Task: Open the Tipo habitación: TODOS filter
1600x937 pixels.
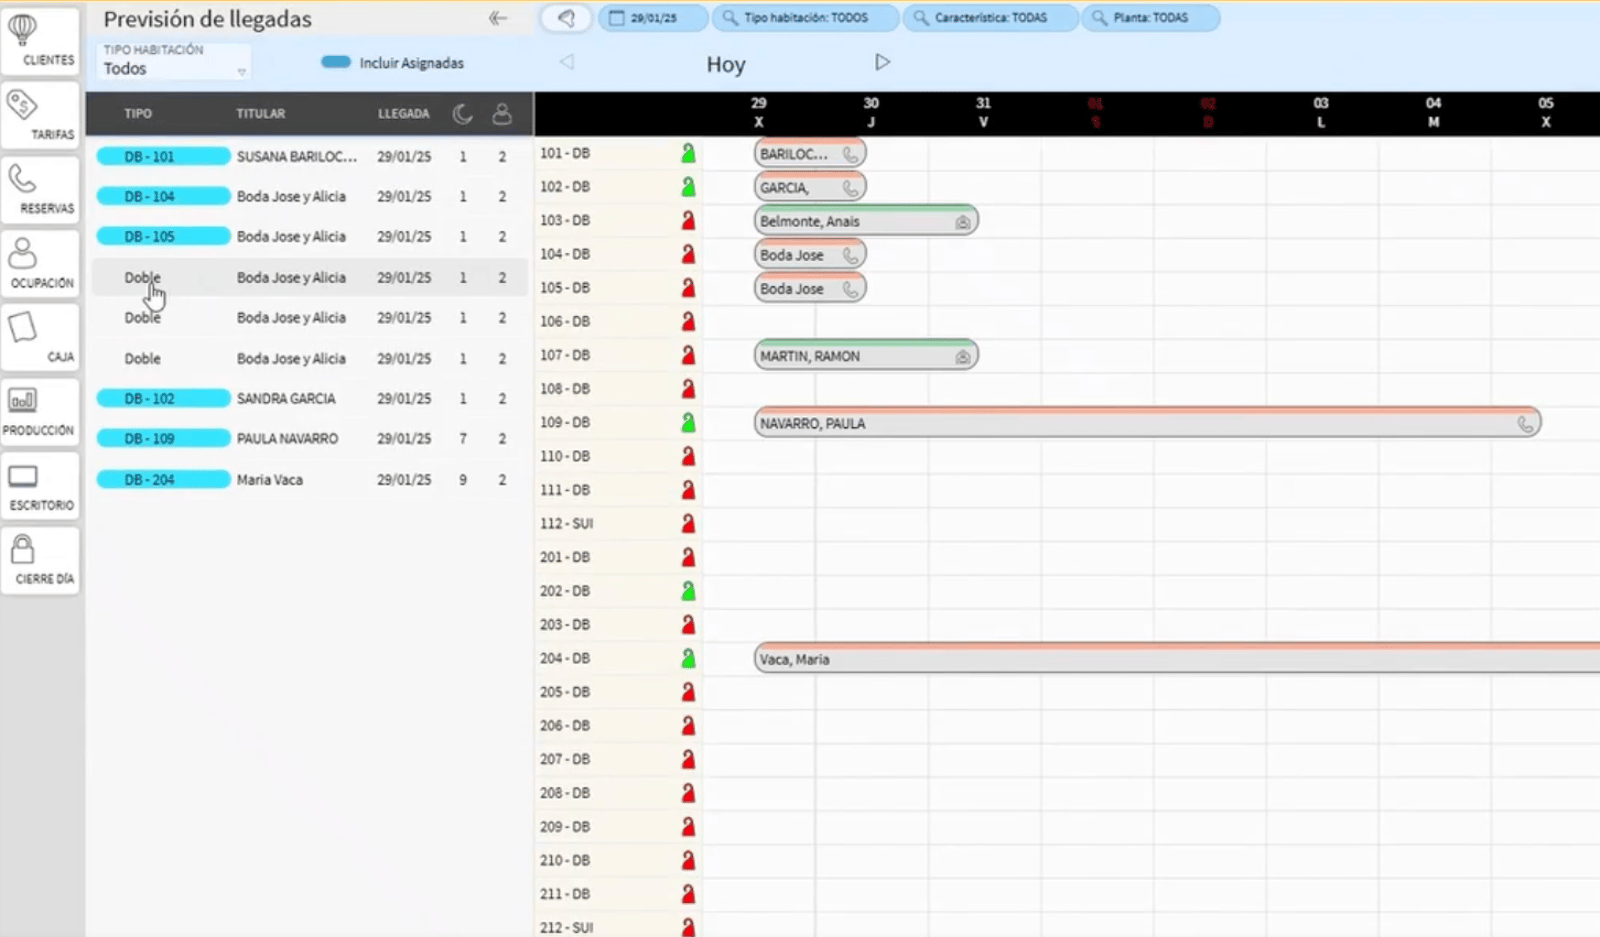Action: [x=806, y=18]
